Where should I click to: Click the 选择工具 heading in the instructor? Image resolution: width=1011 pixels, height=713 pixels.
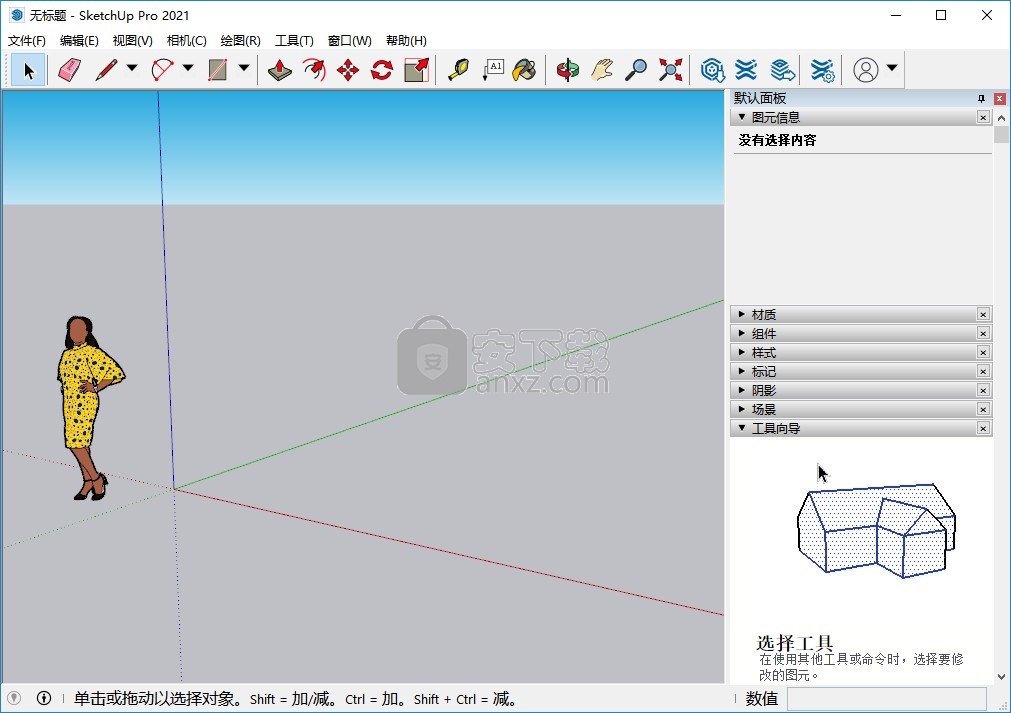[x=794, y=642]
